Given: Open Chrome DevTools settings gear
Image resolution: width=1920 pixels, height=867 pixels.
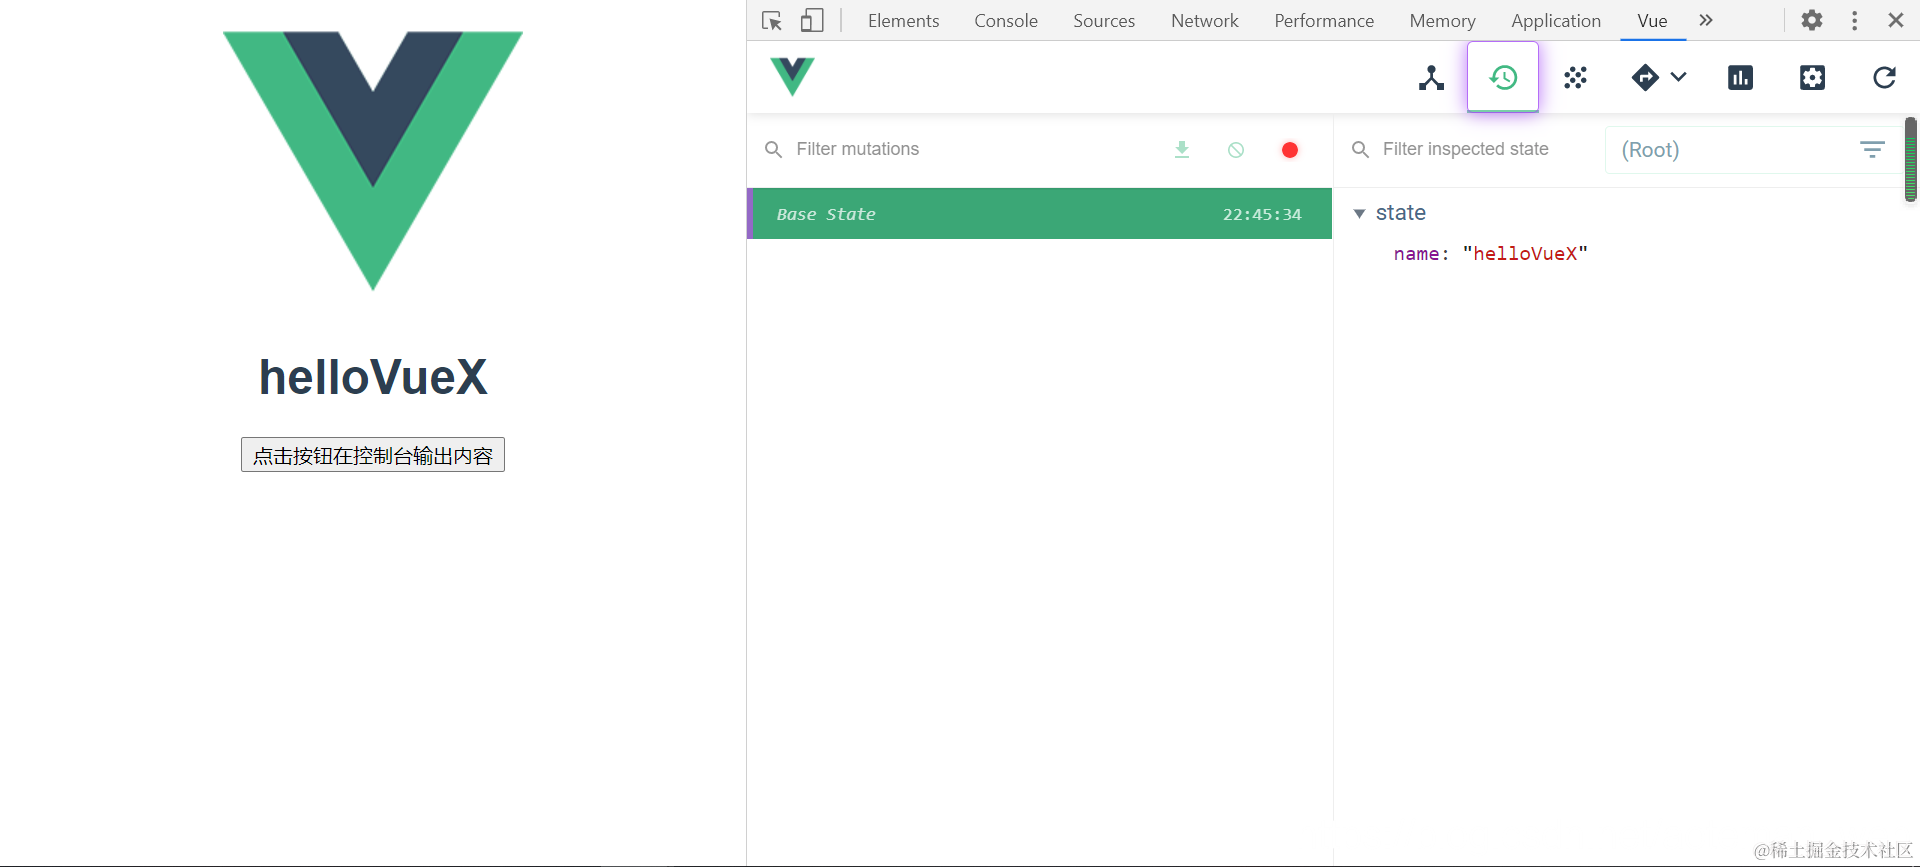Looking at the screenshot, I should click(x=1812, y=20).
